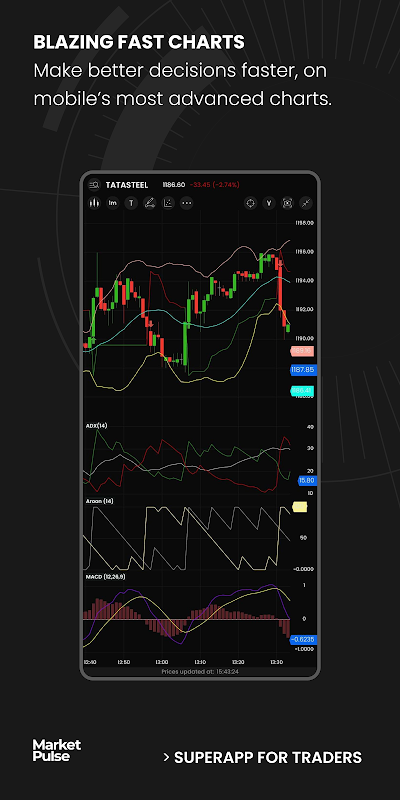
Task: Open the pencil drawing tools
Action: pyautogui.click(x=149, y=203)
